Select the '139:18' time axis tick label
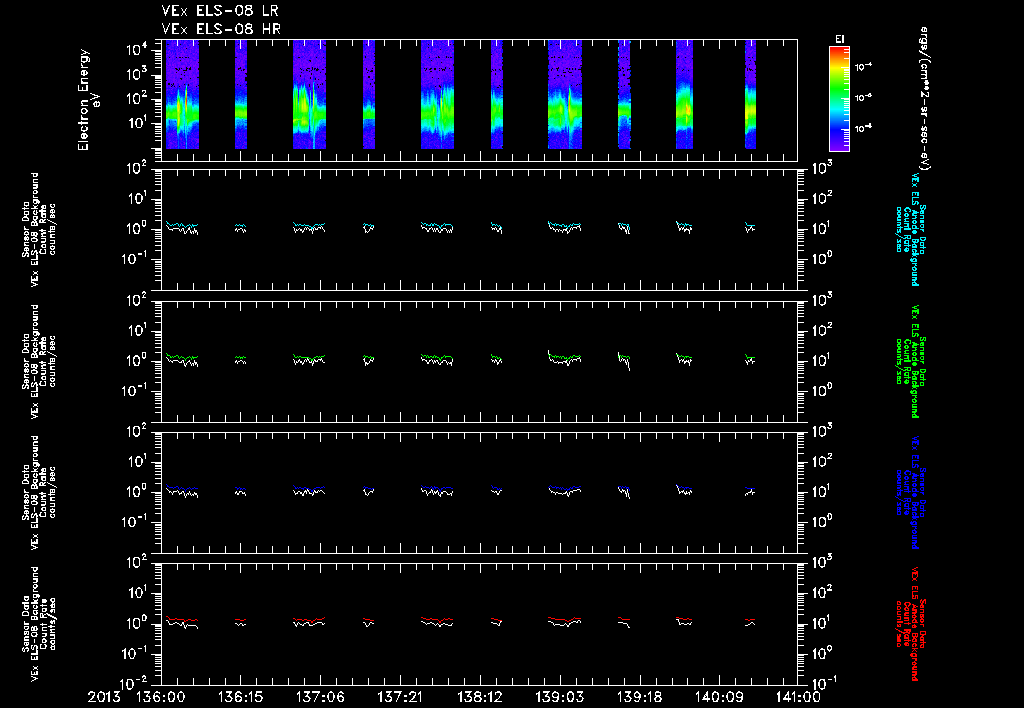This screenshot has width=1024, height=708. pyautogui.click(x=639, y=698)
